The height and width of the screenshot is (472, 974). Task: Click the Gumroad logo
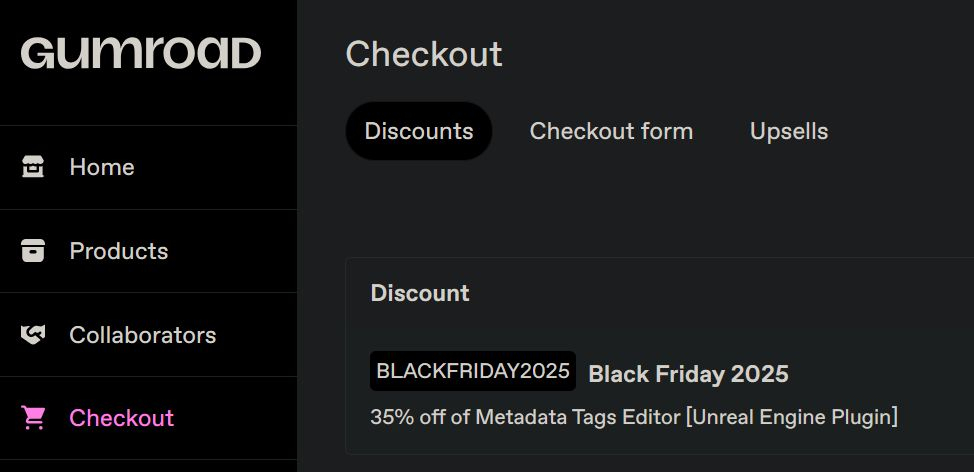(141, 53)
